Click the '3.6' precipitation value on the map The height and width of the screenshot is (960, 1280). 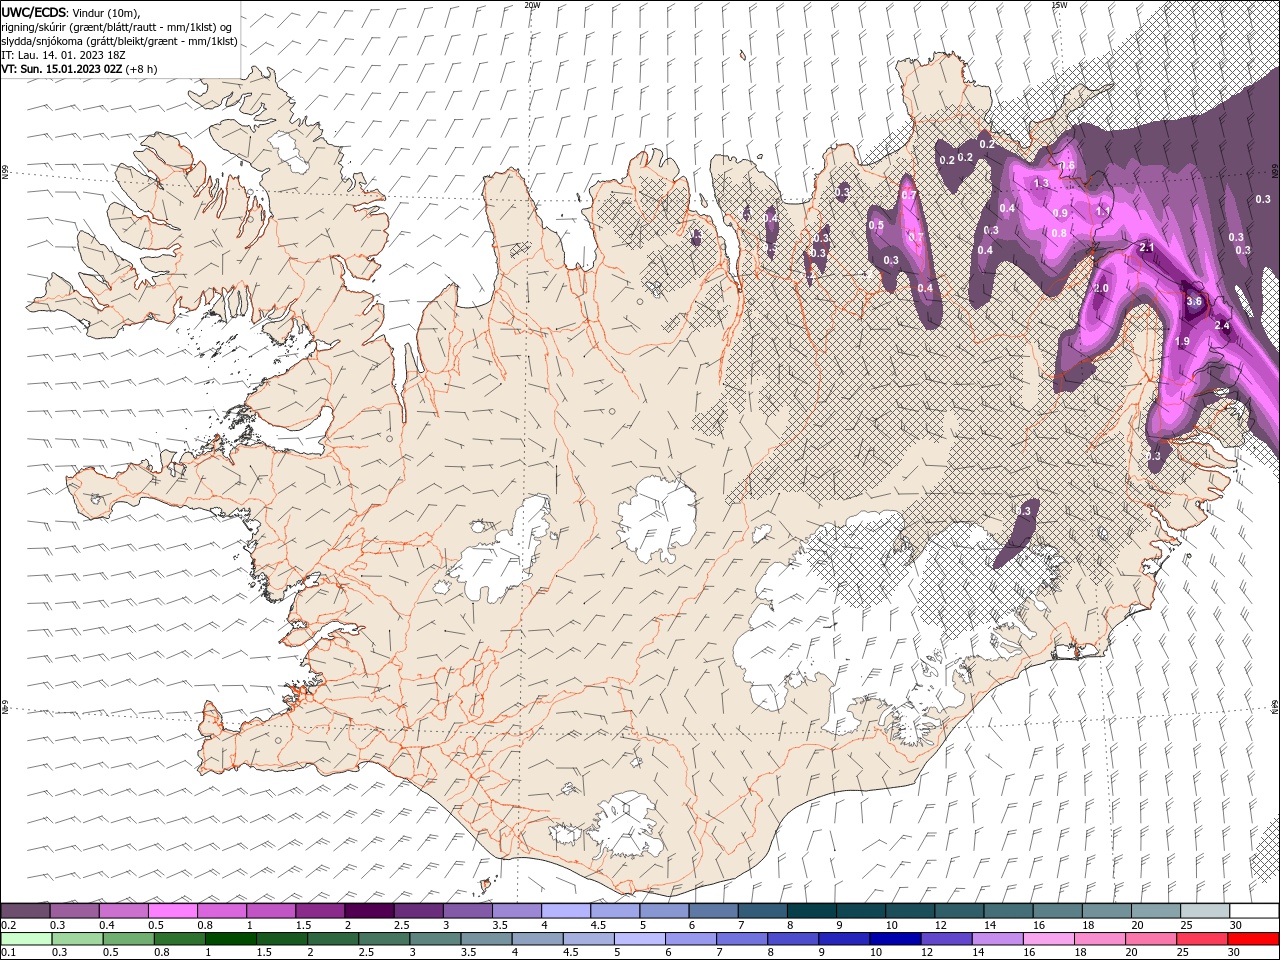point(1193,301)
